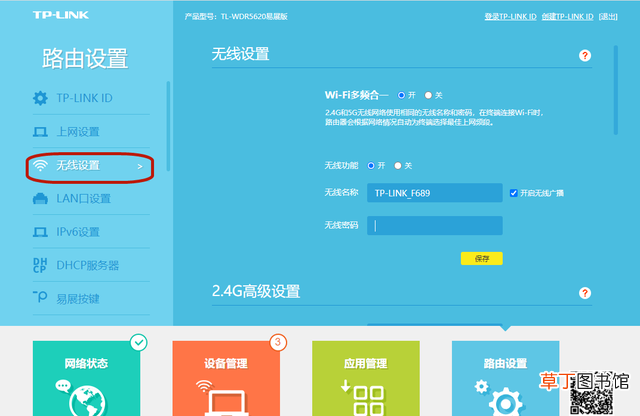Click the TP-LINK ID gear icon
This screenshot has height=416, width=640.
(x=40, y=98)
